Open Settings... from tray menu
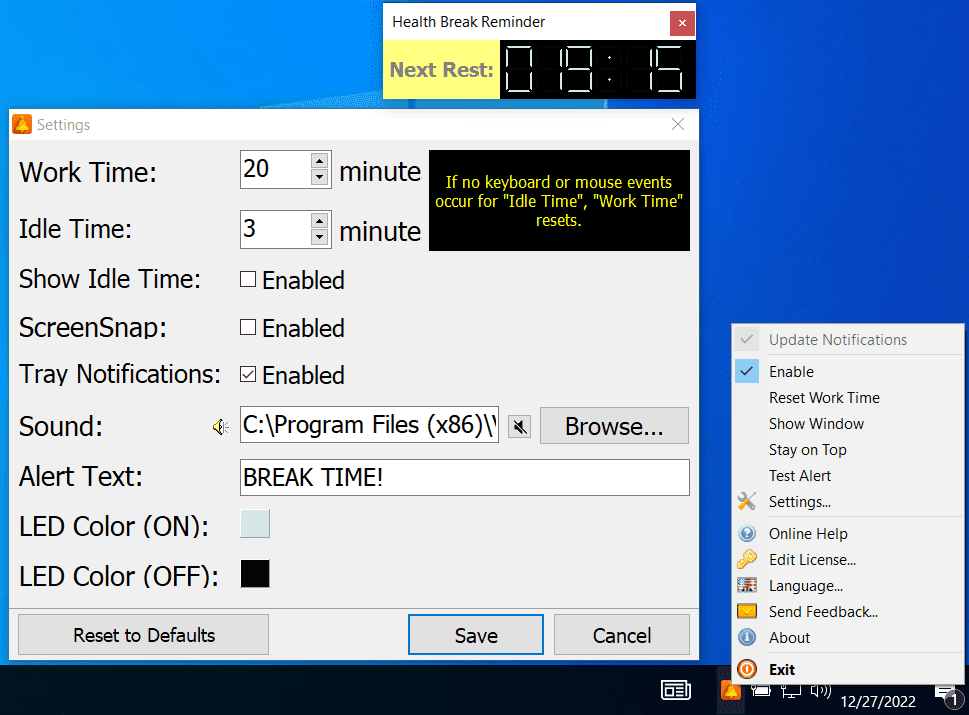 point(800,501)
